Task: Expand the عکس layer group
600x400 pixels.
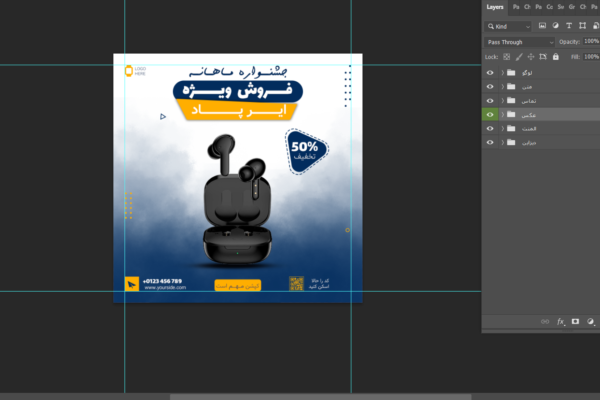Action: click(502, 114)
